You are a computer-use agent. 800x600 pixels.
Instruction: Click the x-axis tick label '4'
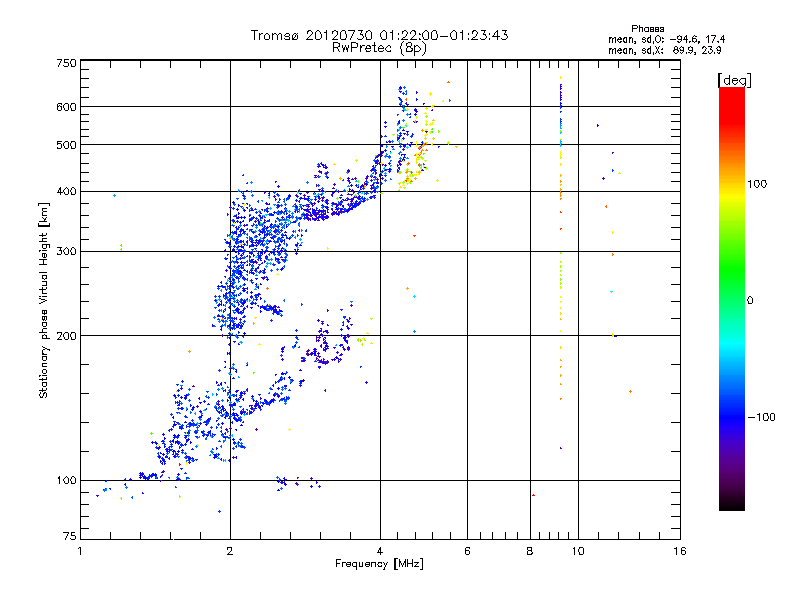380,551
